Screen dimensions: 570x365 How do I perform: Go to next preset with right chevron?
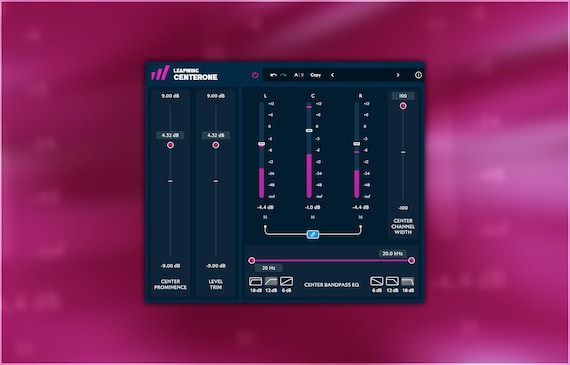pos(398,75)
